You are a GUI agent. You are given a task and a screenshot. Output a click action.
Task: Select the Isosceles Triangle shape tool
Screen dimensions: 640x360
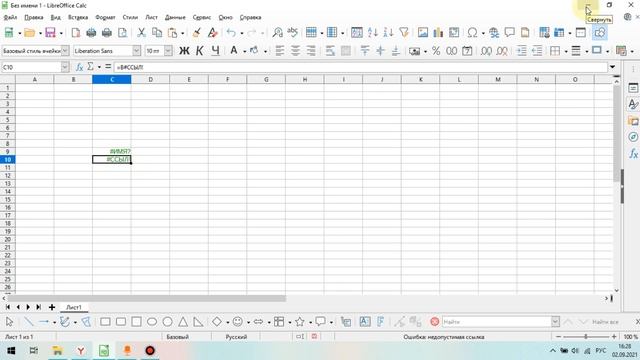click(x=183, y=322)
